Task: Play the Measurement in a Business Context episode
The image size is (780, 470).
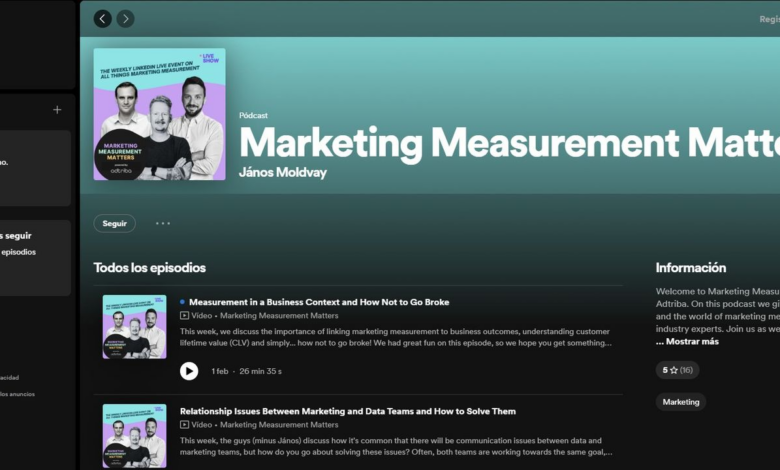Action: click(x=189, y=371)
